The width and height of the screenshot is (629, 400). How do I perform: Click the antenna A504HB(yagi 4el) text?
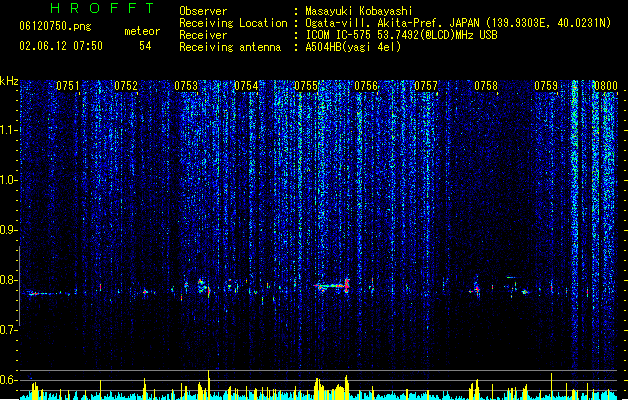353,47
